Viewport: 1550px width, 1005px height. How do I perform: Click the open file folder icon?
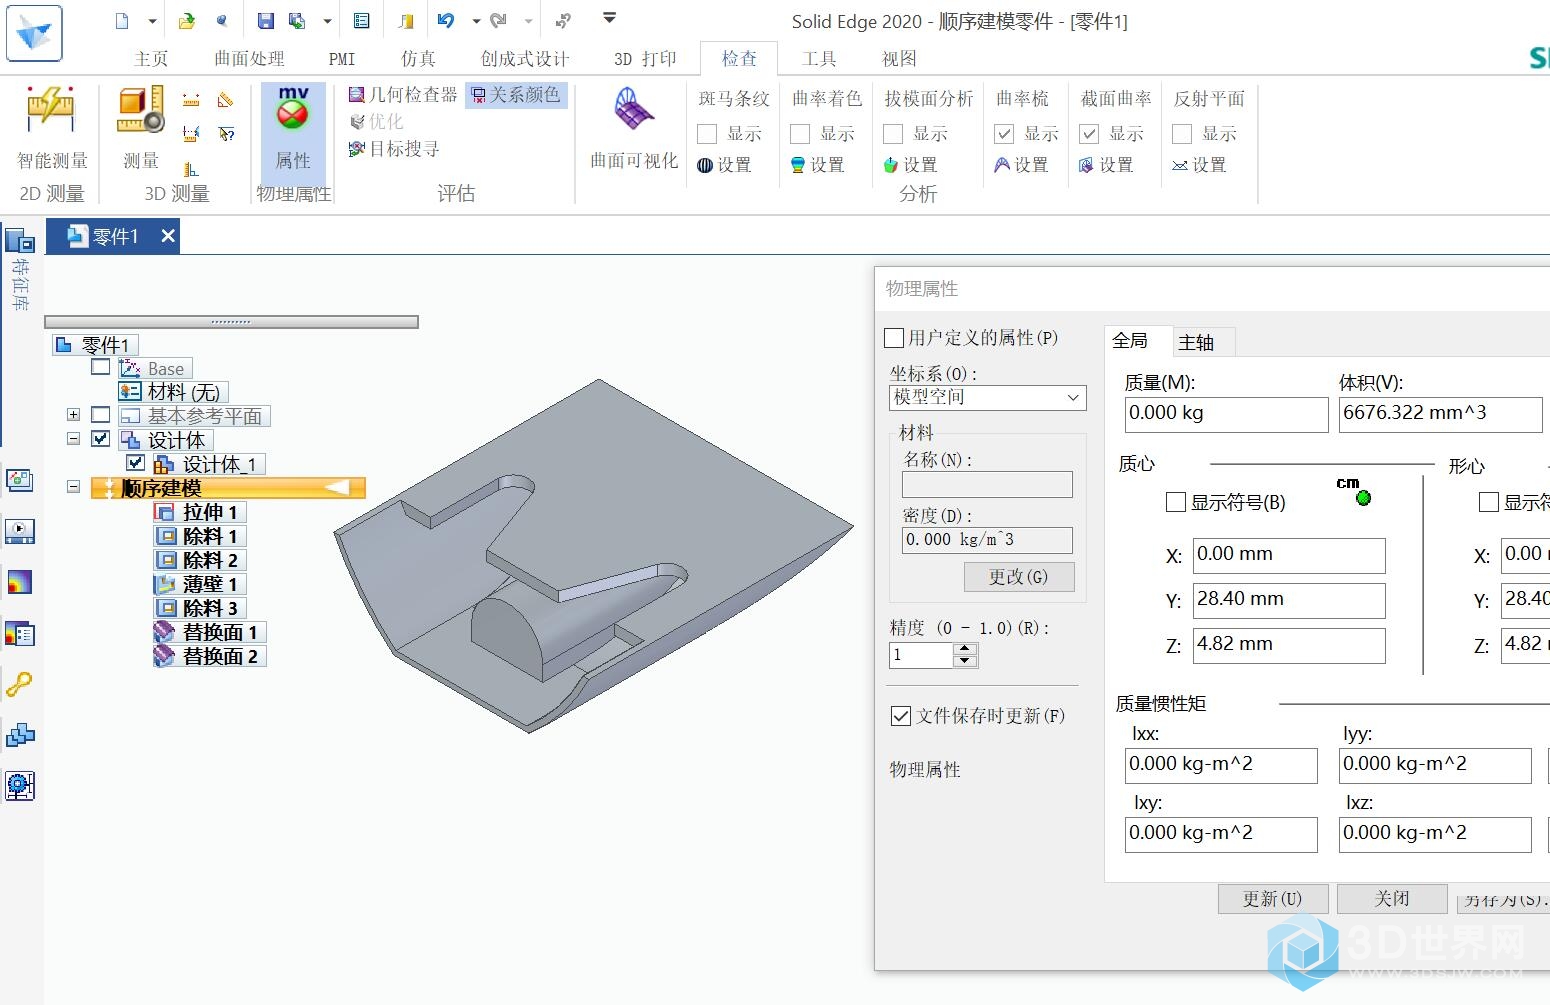pyautogui.click(x=186, y=20)
